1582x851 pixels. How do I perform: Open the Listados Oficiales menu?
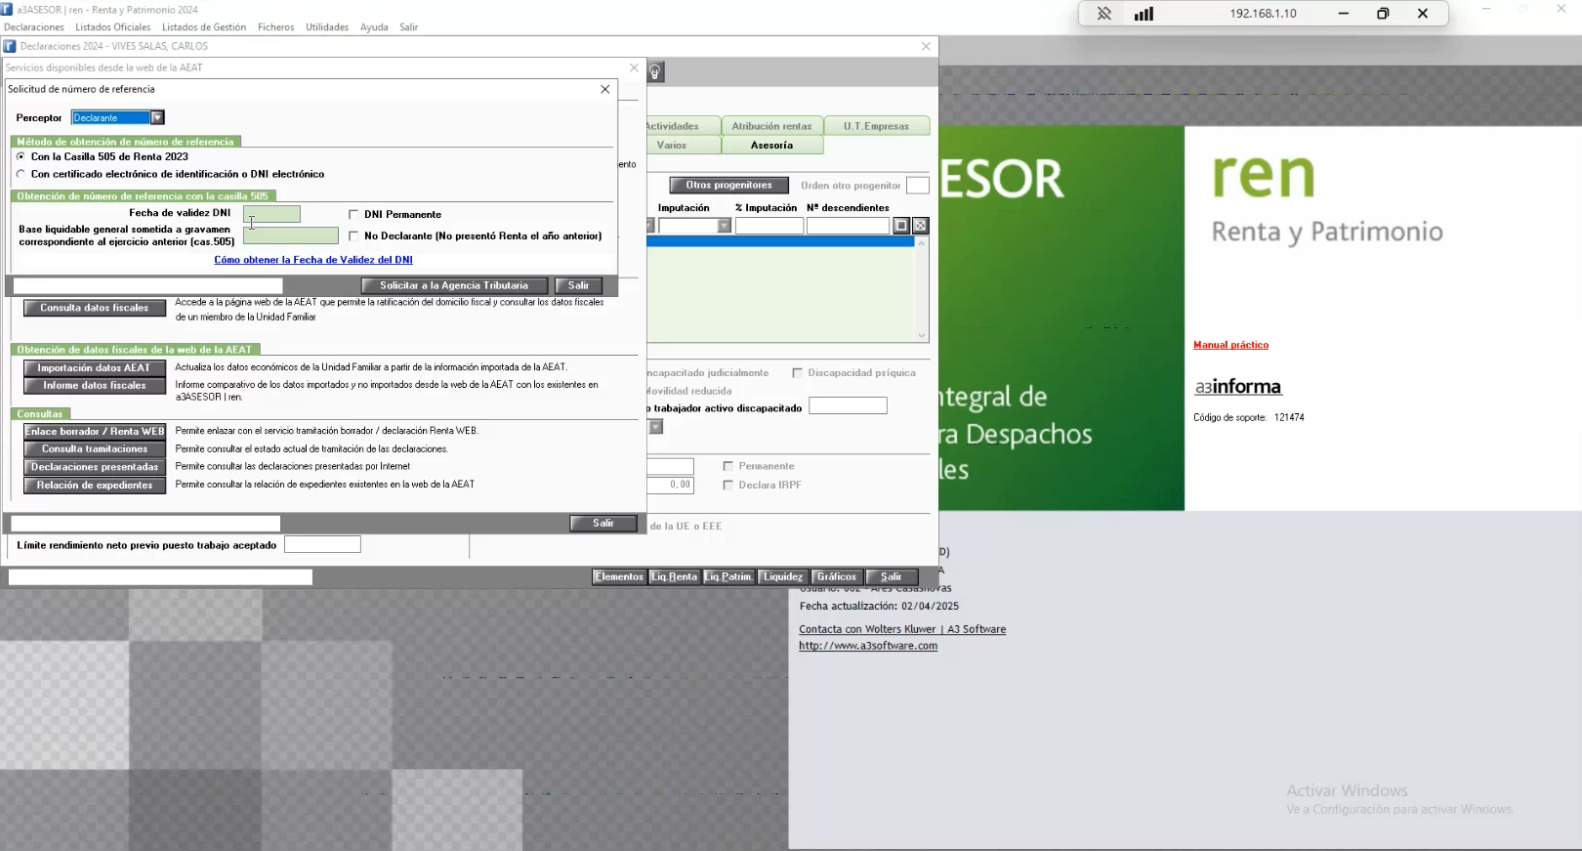(113, 27)
